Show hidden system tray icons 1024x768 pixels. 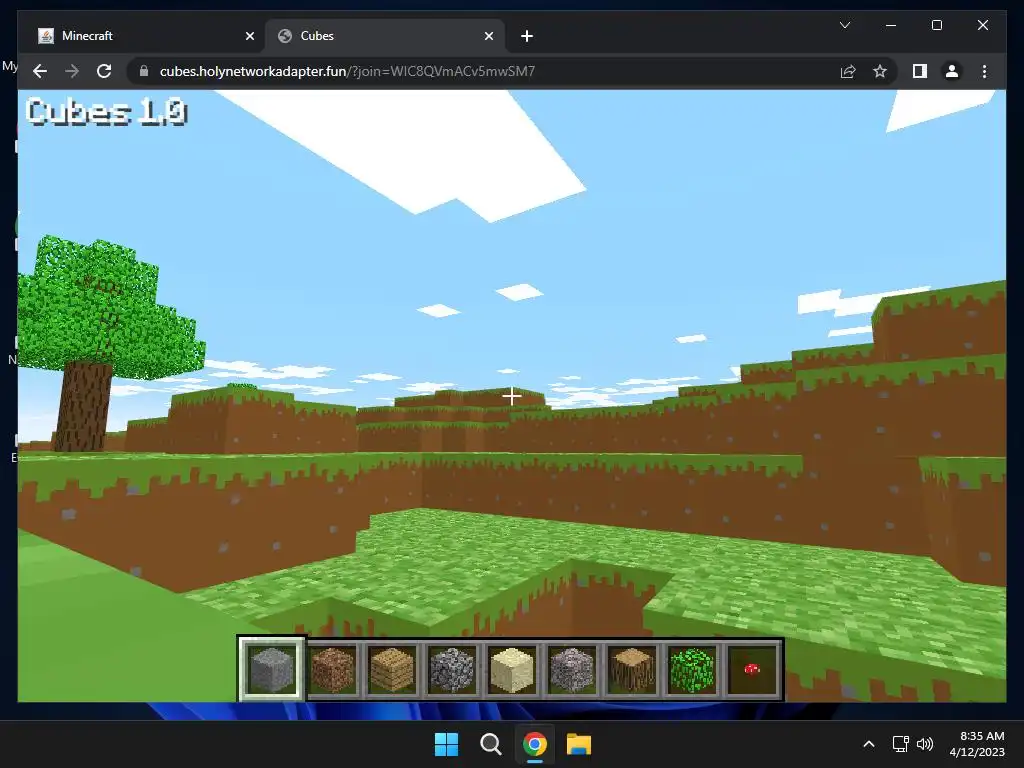pos(869,744)
